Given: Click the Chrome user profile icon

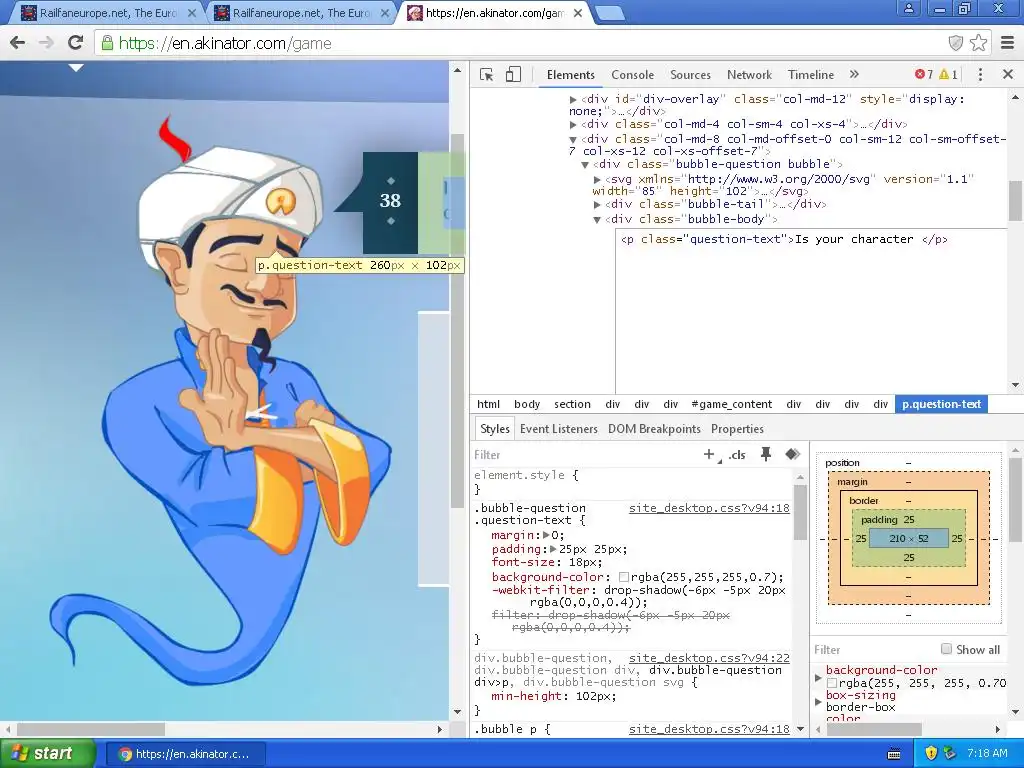Looking at the screenshot, I should (908, 8).
